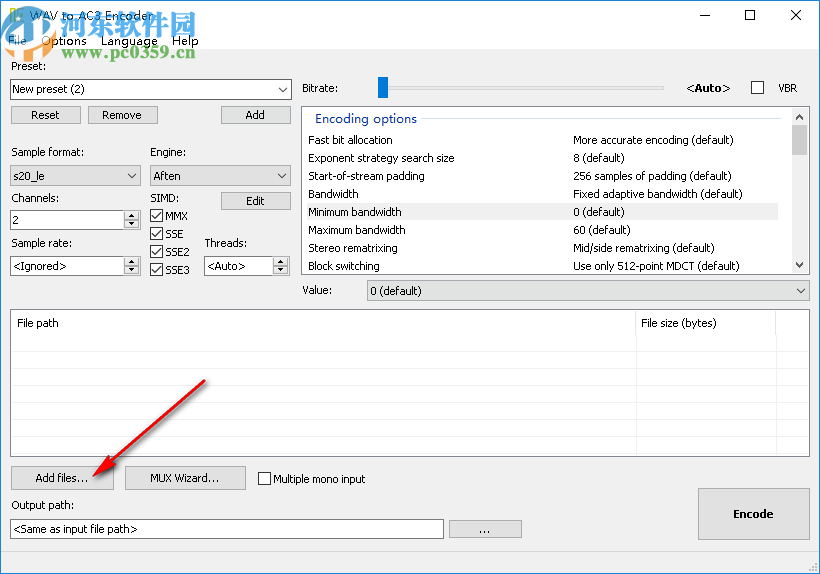Open the Help menu

185,41
